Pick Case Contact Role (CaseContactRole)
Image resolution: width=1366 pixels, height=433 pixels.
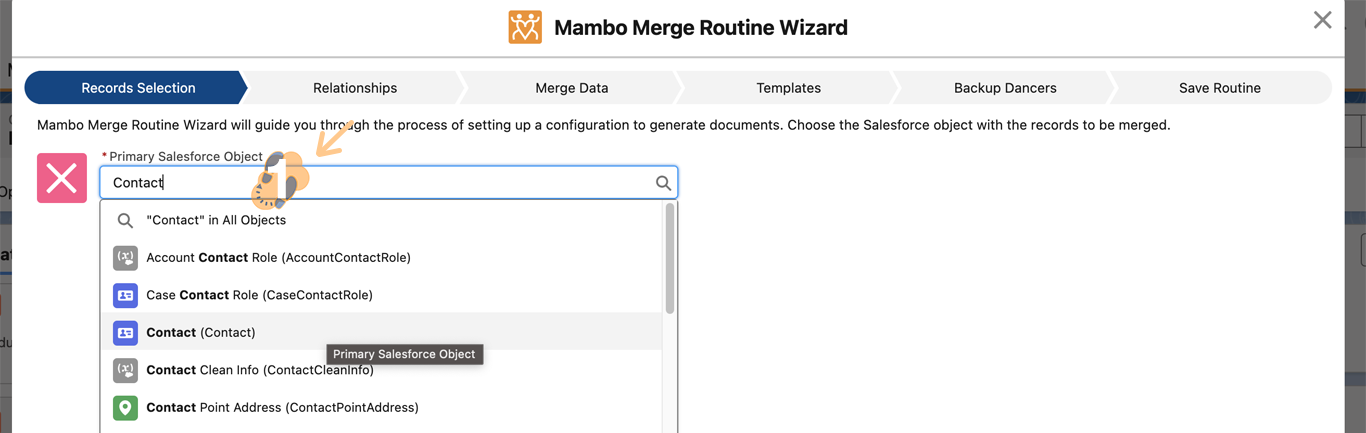[x=259, y=295]
